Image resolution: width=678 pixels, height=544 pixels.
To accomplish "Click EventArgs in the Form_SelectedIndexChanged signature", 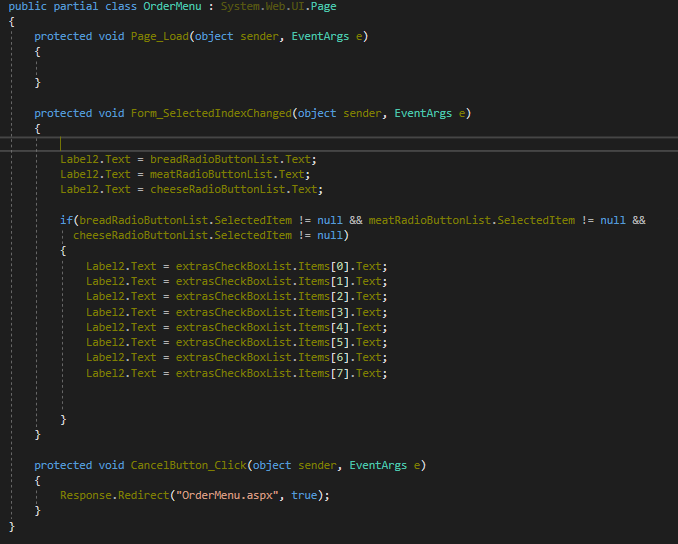I will [423, 113].
